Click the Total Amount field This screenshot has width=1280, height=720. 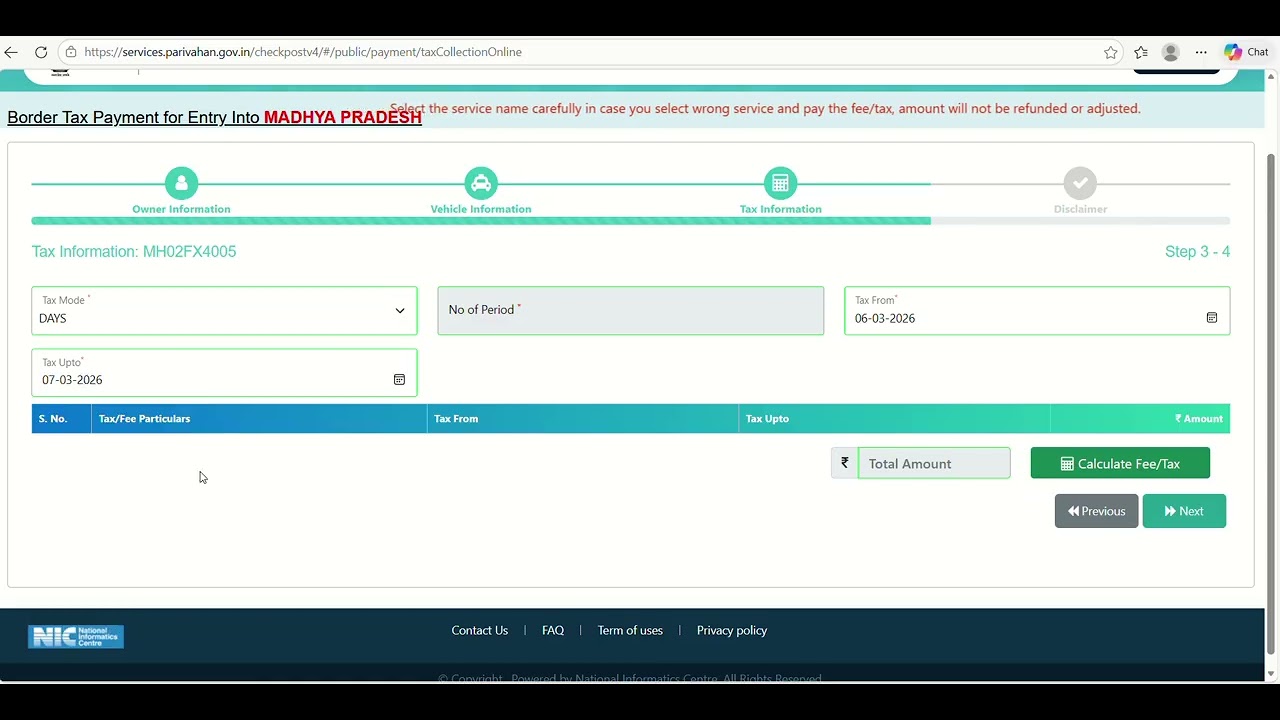(934, 463)
